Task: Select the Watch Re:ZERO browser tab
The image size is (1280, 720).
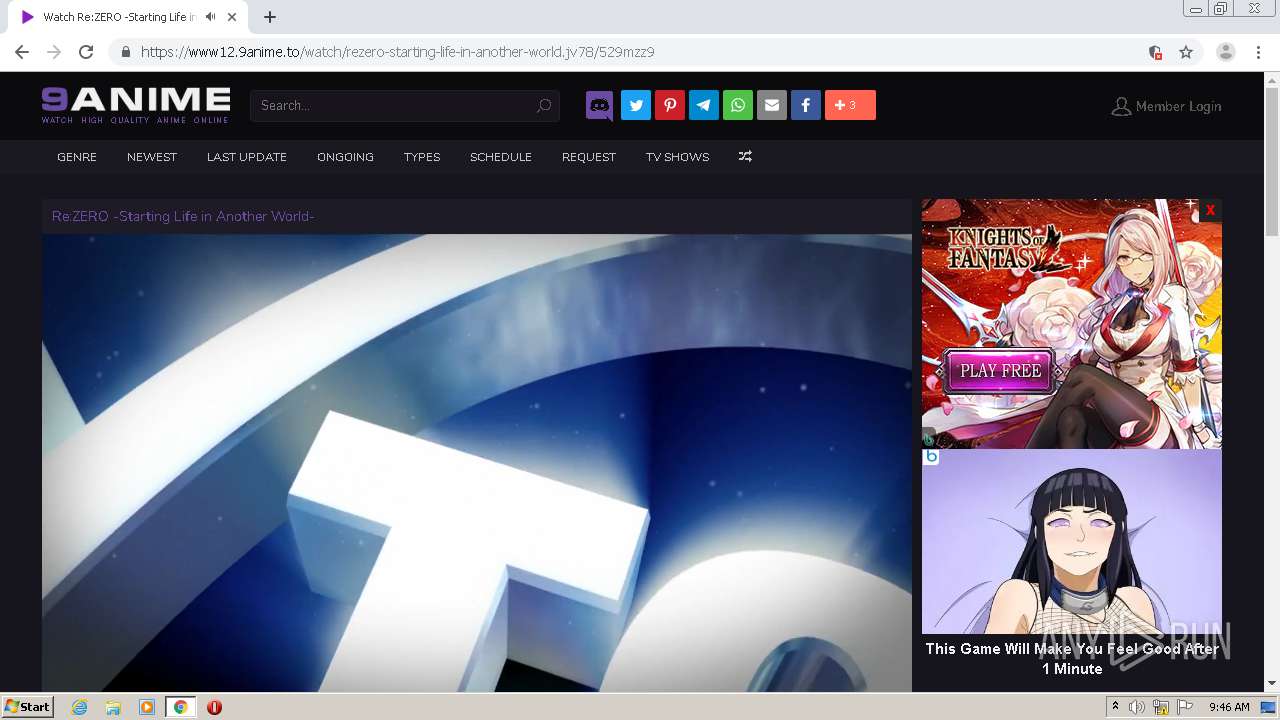Action: (129, 17)
